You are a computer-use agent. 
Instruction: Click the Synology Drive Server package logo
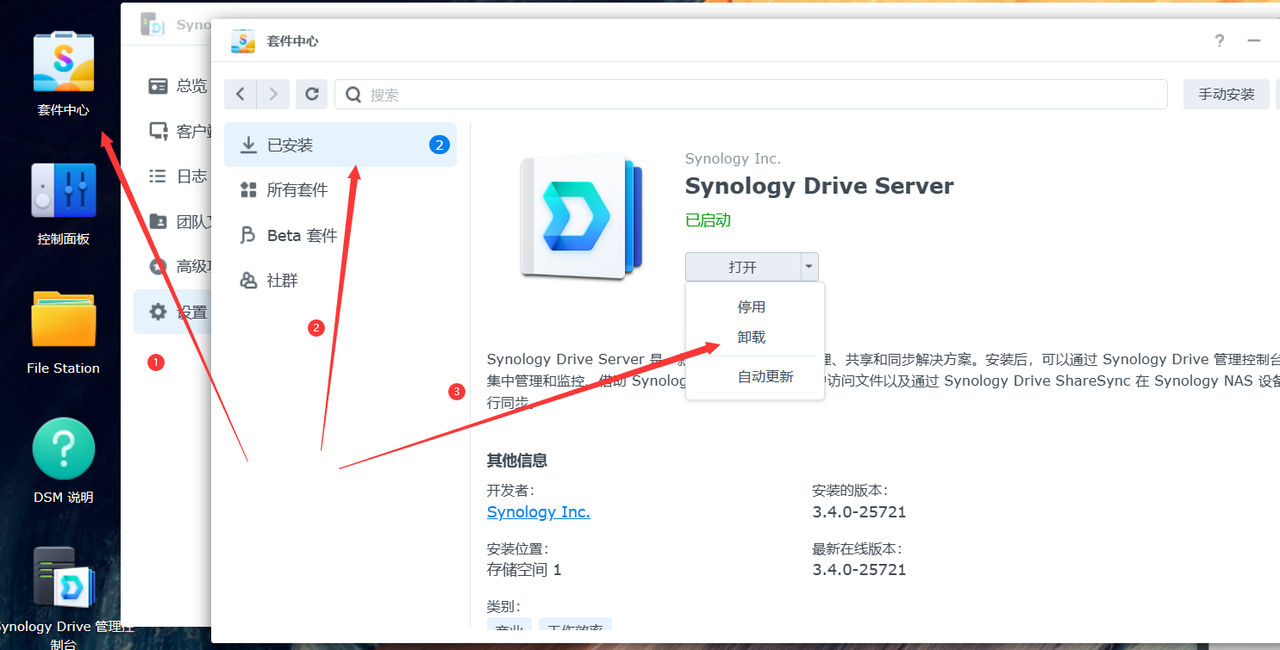tap(581, 216)
